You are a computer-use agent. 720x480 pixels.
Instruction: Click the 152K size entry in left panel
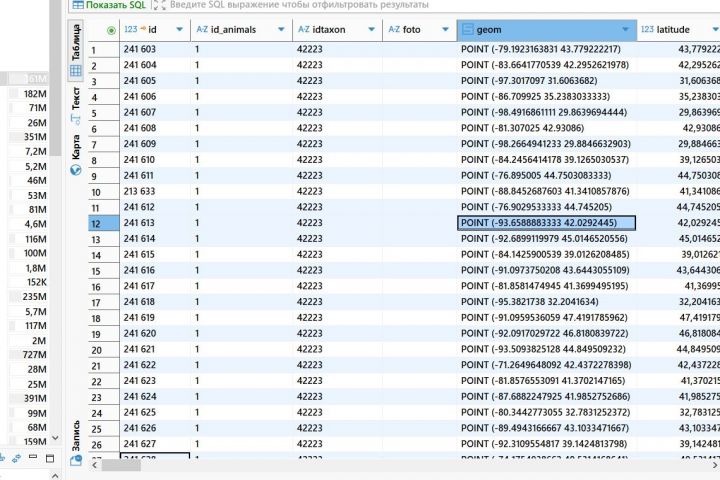tap(37, 282)
